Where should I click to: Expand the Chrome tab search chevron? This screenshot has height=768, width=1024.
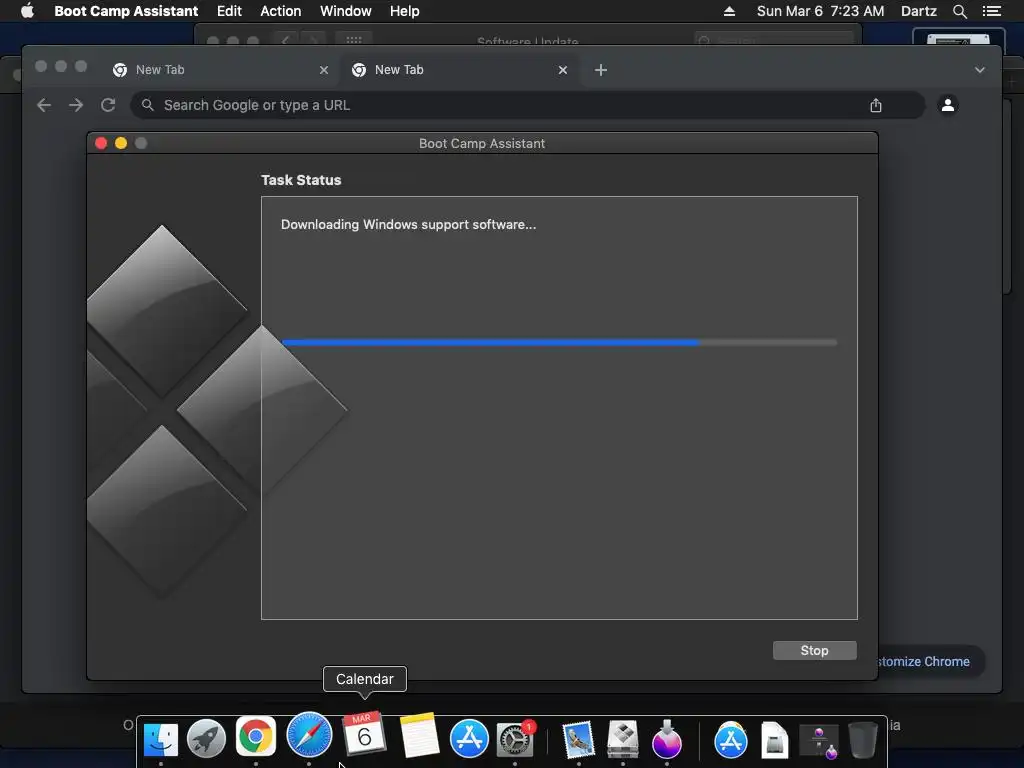point(980,70)
